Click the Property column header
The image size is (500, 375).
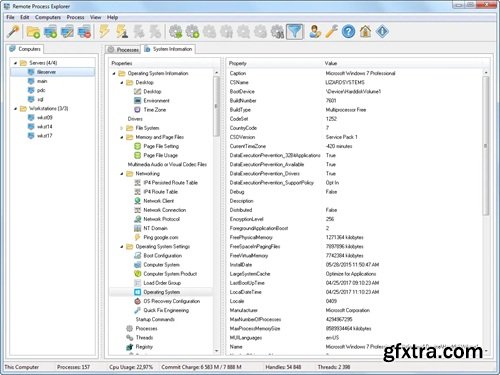click(237, 63)
